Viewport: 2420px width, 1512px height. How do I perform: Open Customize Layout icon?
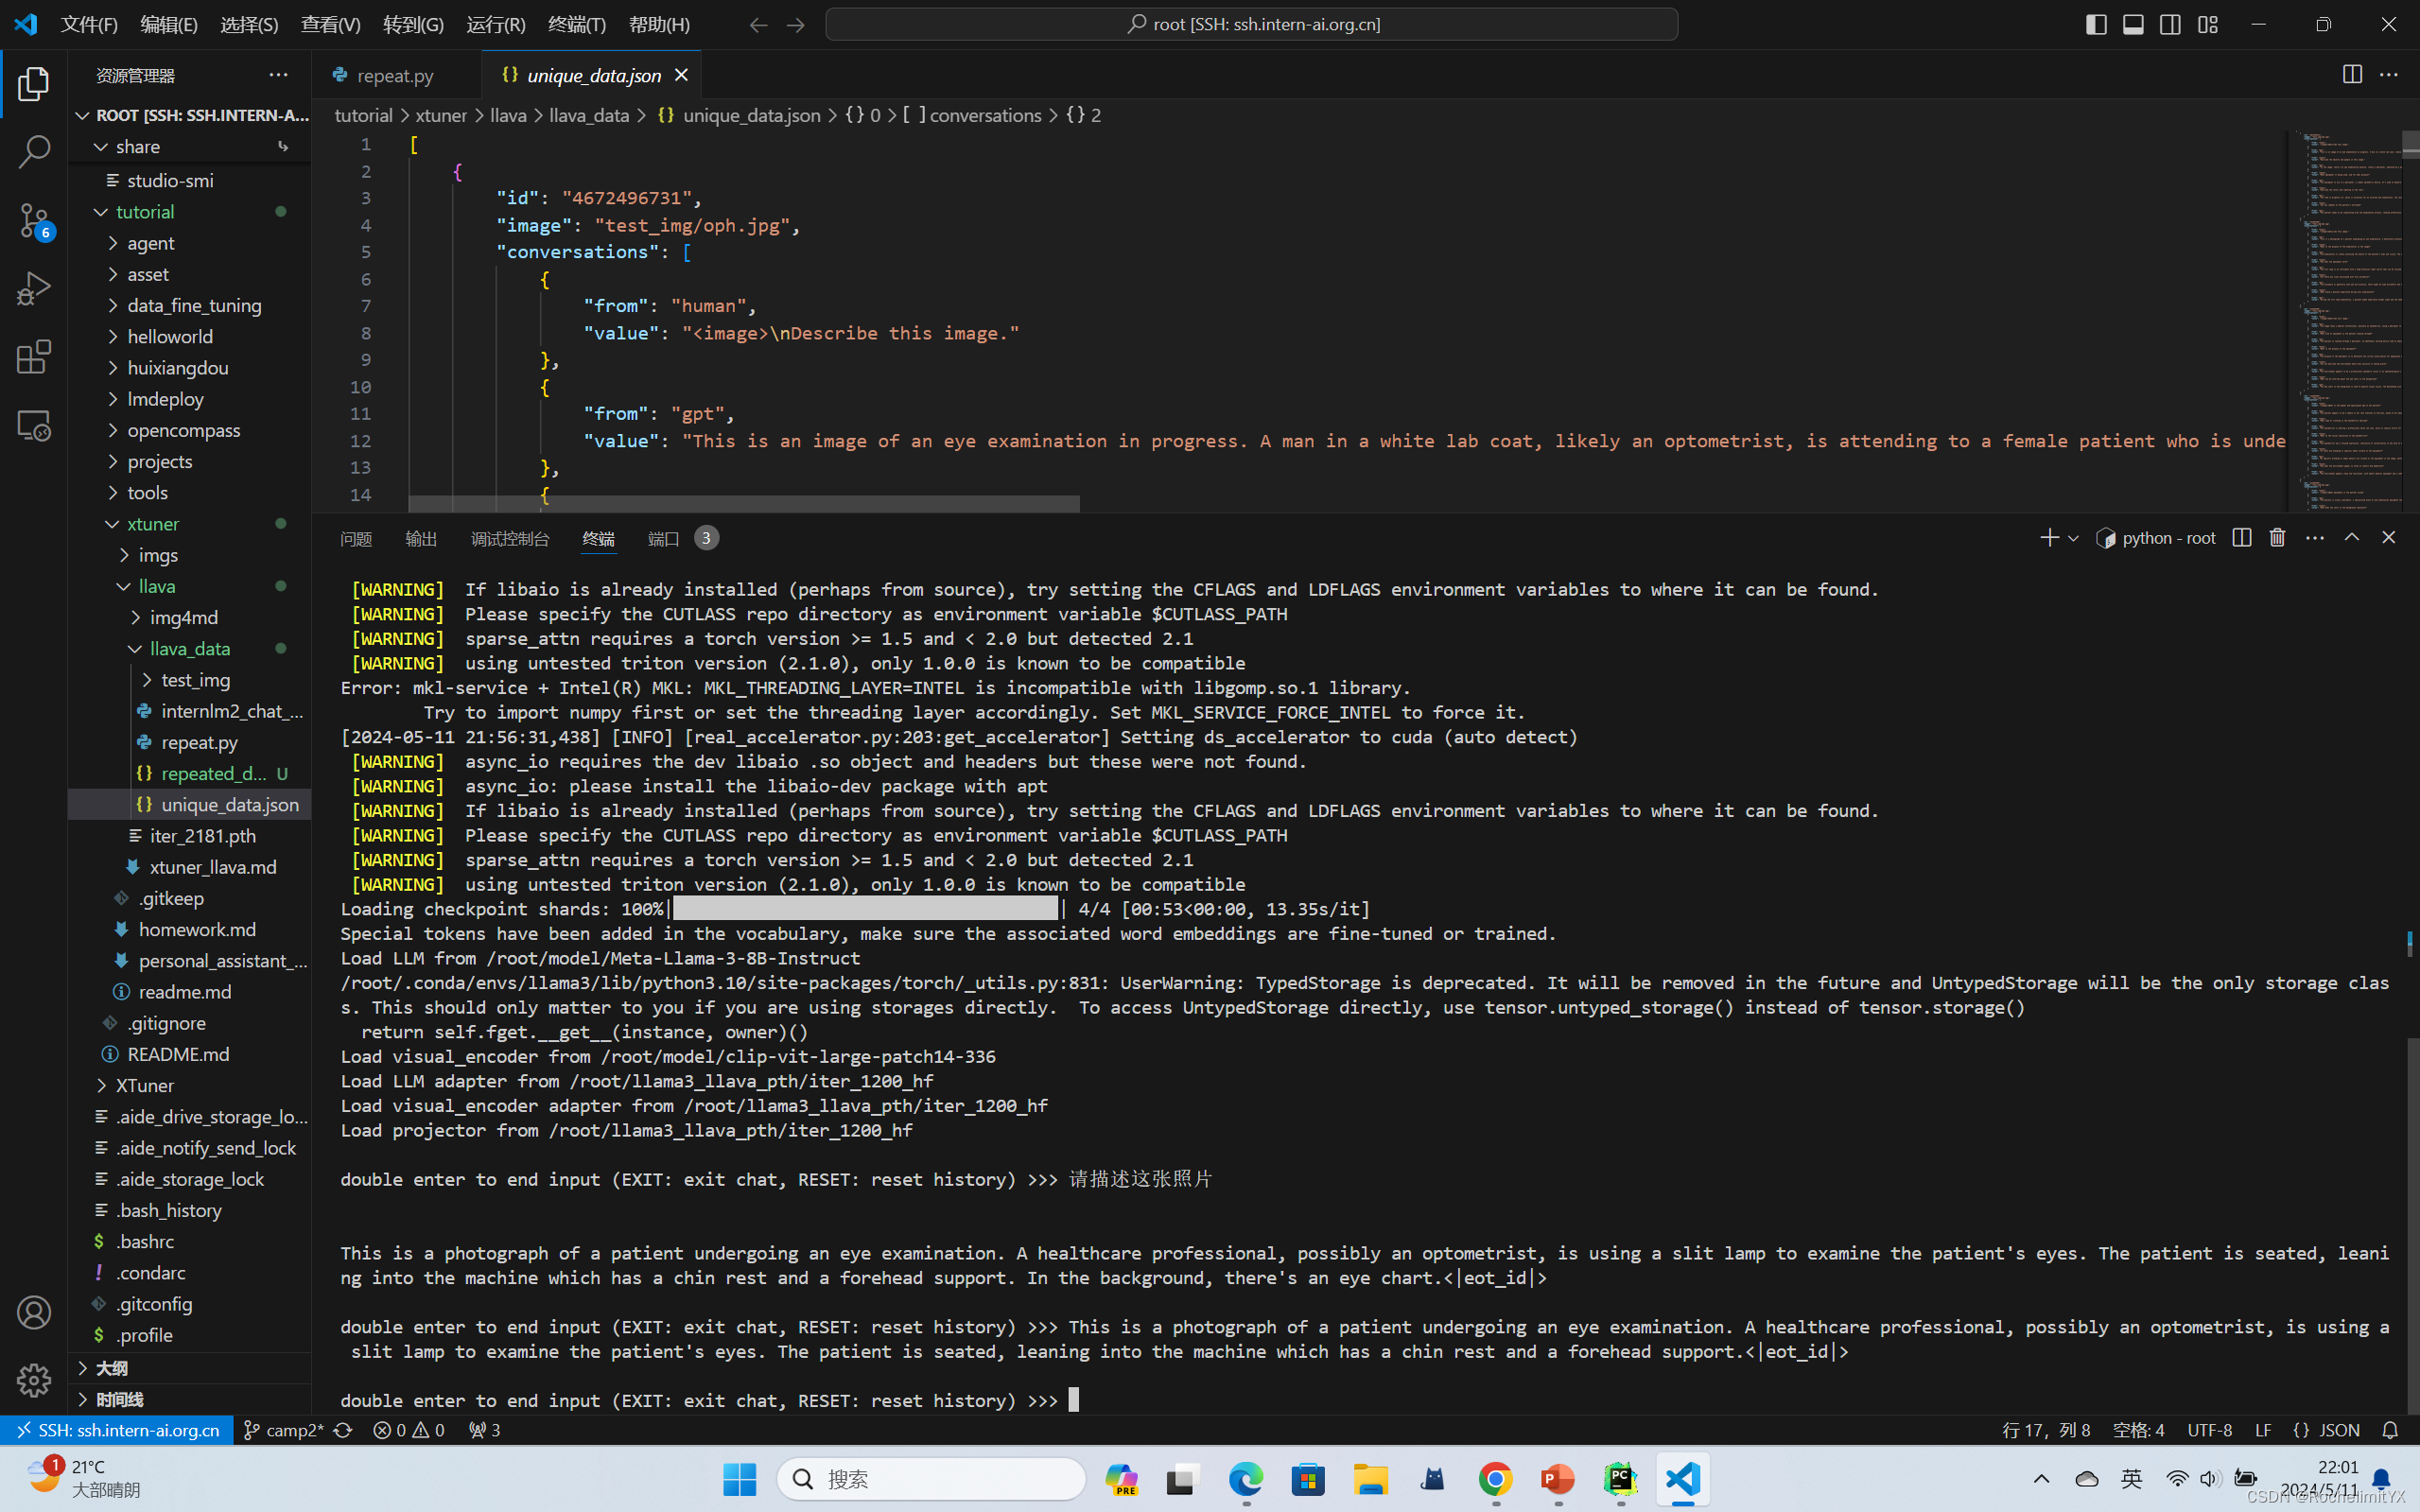pyautogui.click(x=2208, y=24)
